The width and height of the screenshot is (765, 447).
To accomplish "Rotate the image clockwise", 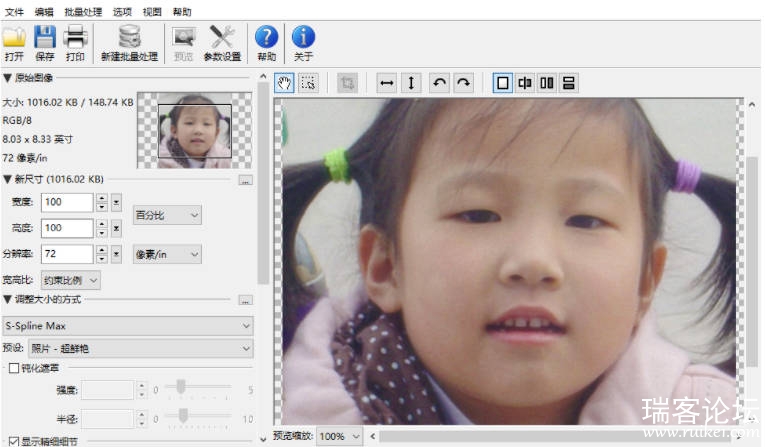I will [x=463, y=83].
